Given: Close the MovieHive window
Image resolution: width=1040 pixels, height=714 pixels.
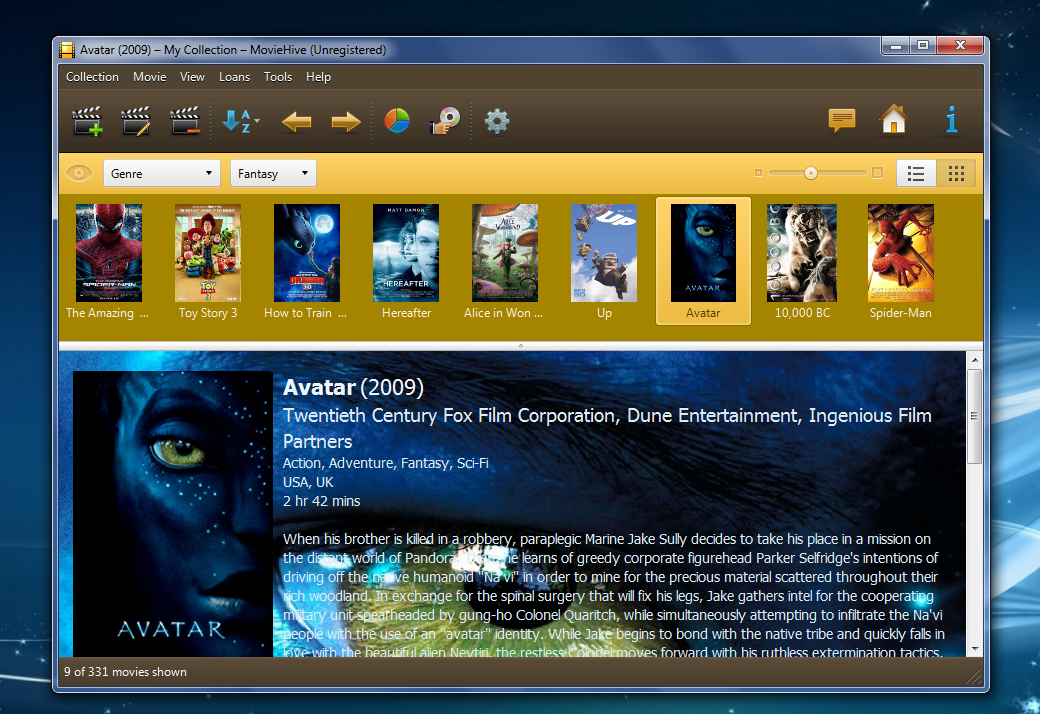Looking at the screenshot, I should 960,45.
